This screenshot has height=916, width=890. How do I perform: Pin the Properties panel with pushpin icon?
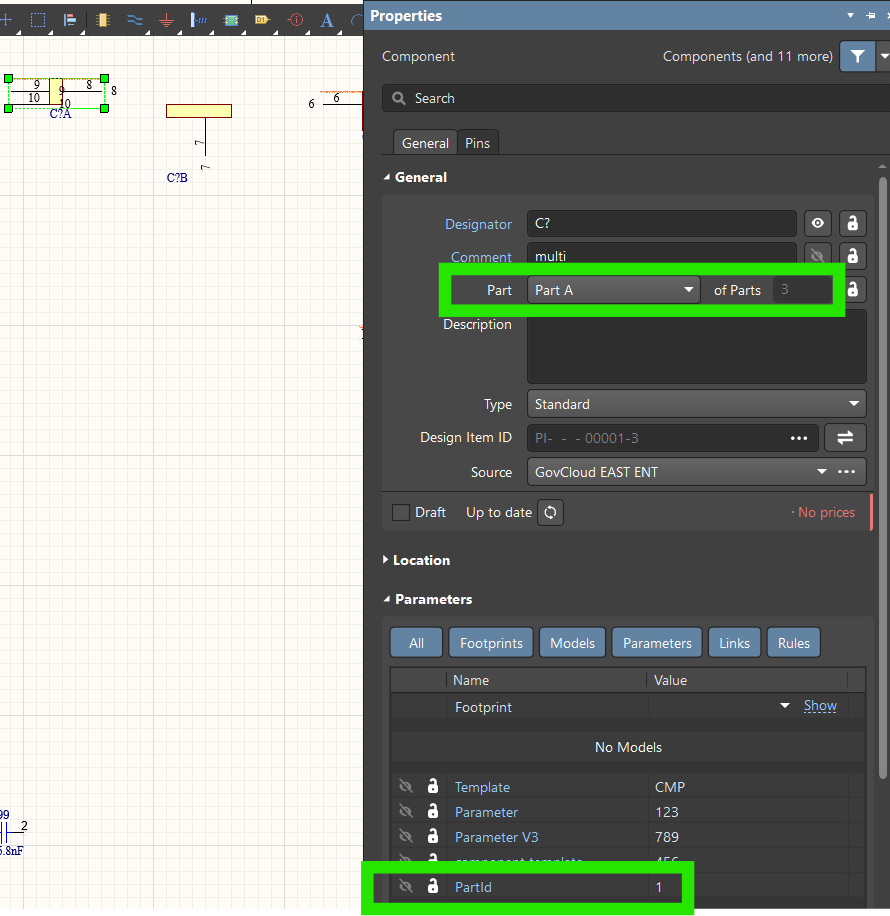(871, 16)
